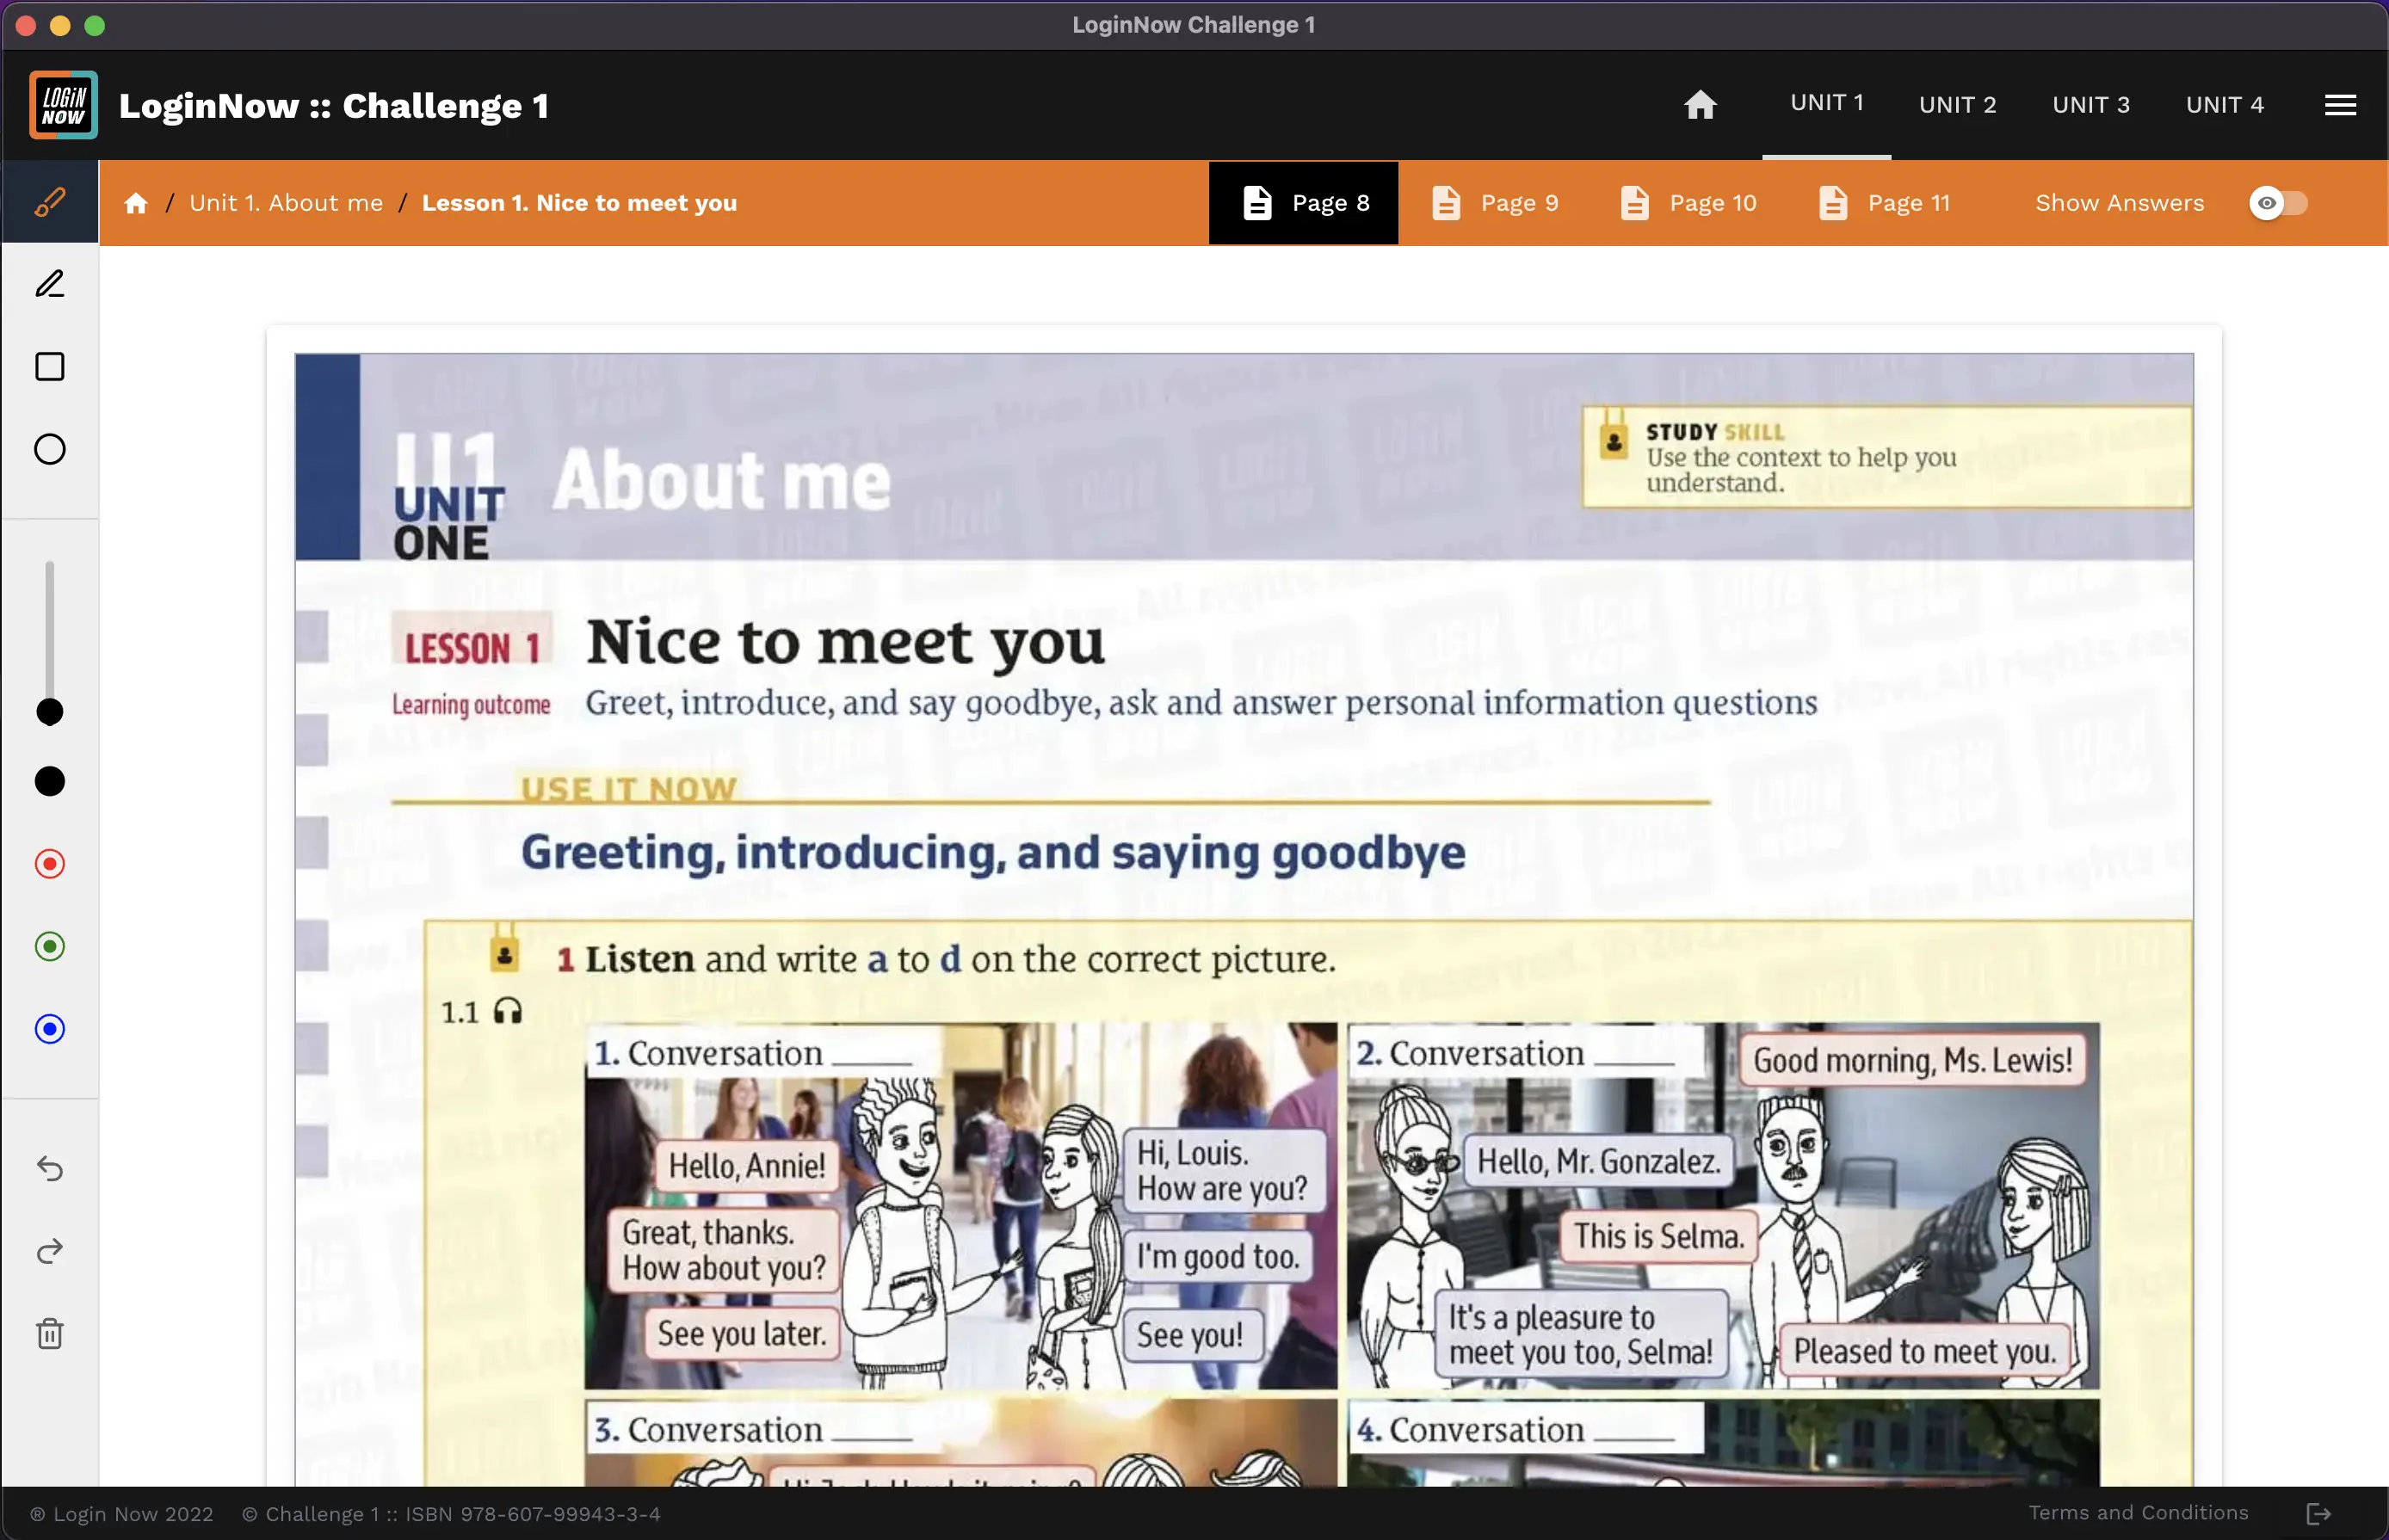
Task: Open Terms and Conditions link
Action: pyautogui.click(x=2138, y=1513)
